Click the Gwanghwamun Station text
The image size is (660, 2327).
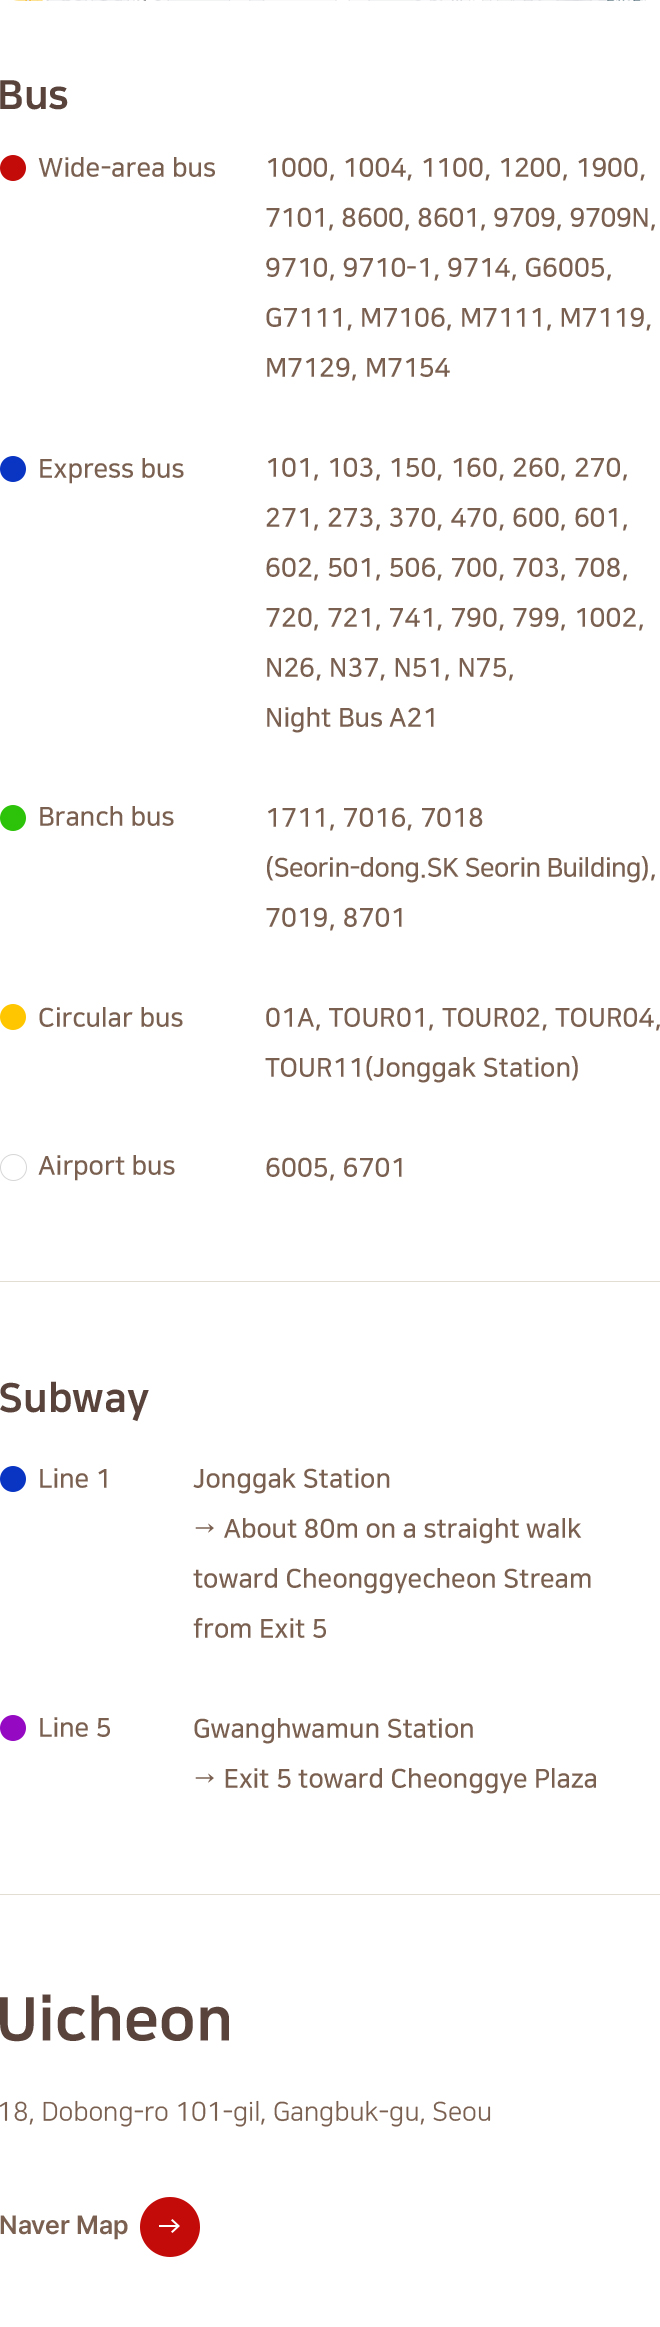[x=333, y=1729]
